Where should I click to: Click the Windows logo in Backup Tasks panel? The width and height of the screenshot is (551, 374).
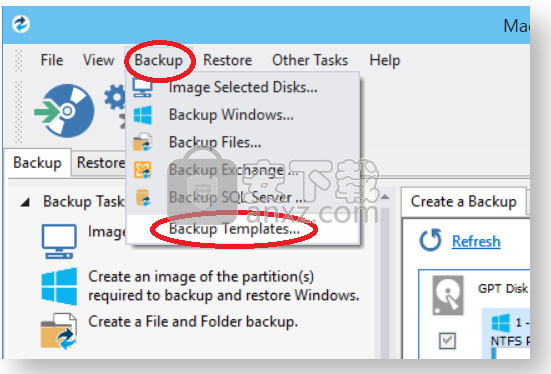(x=59, y=286)
